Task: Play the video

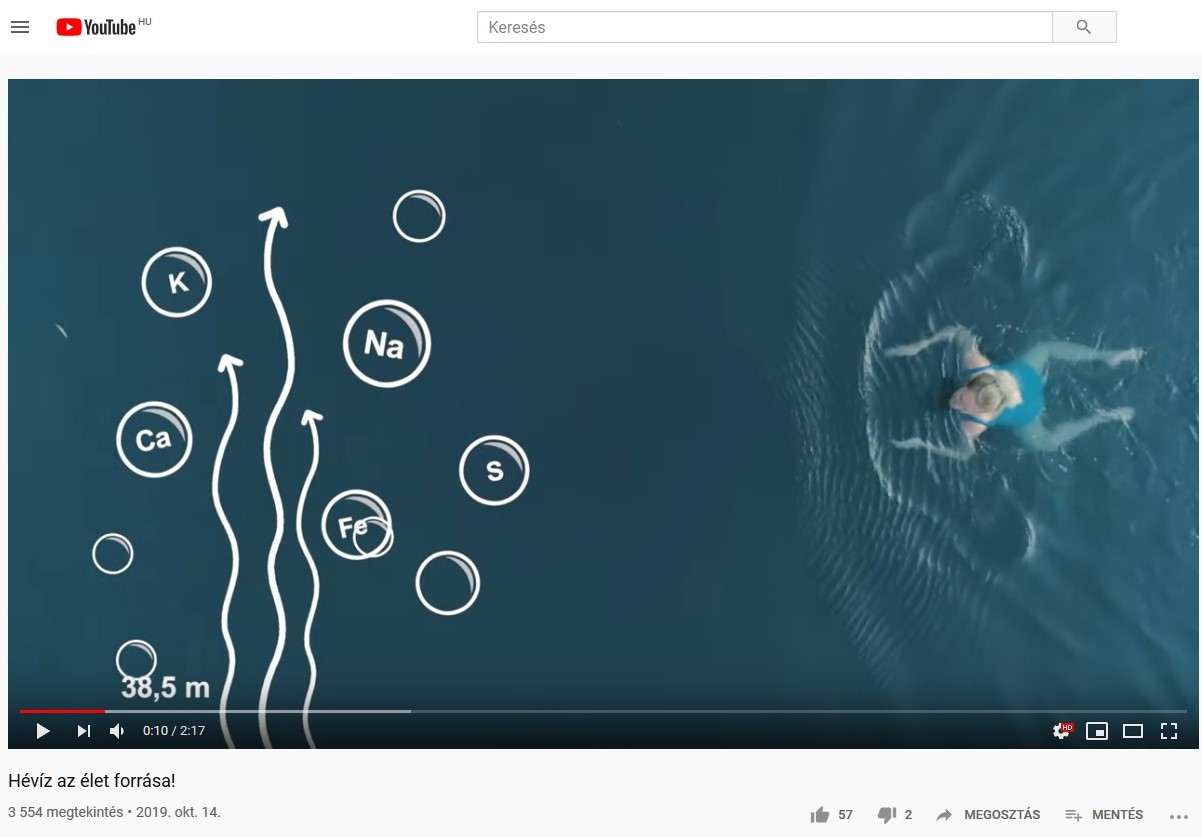Action: [43, 731]
